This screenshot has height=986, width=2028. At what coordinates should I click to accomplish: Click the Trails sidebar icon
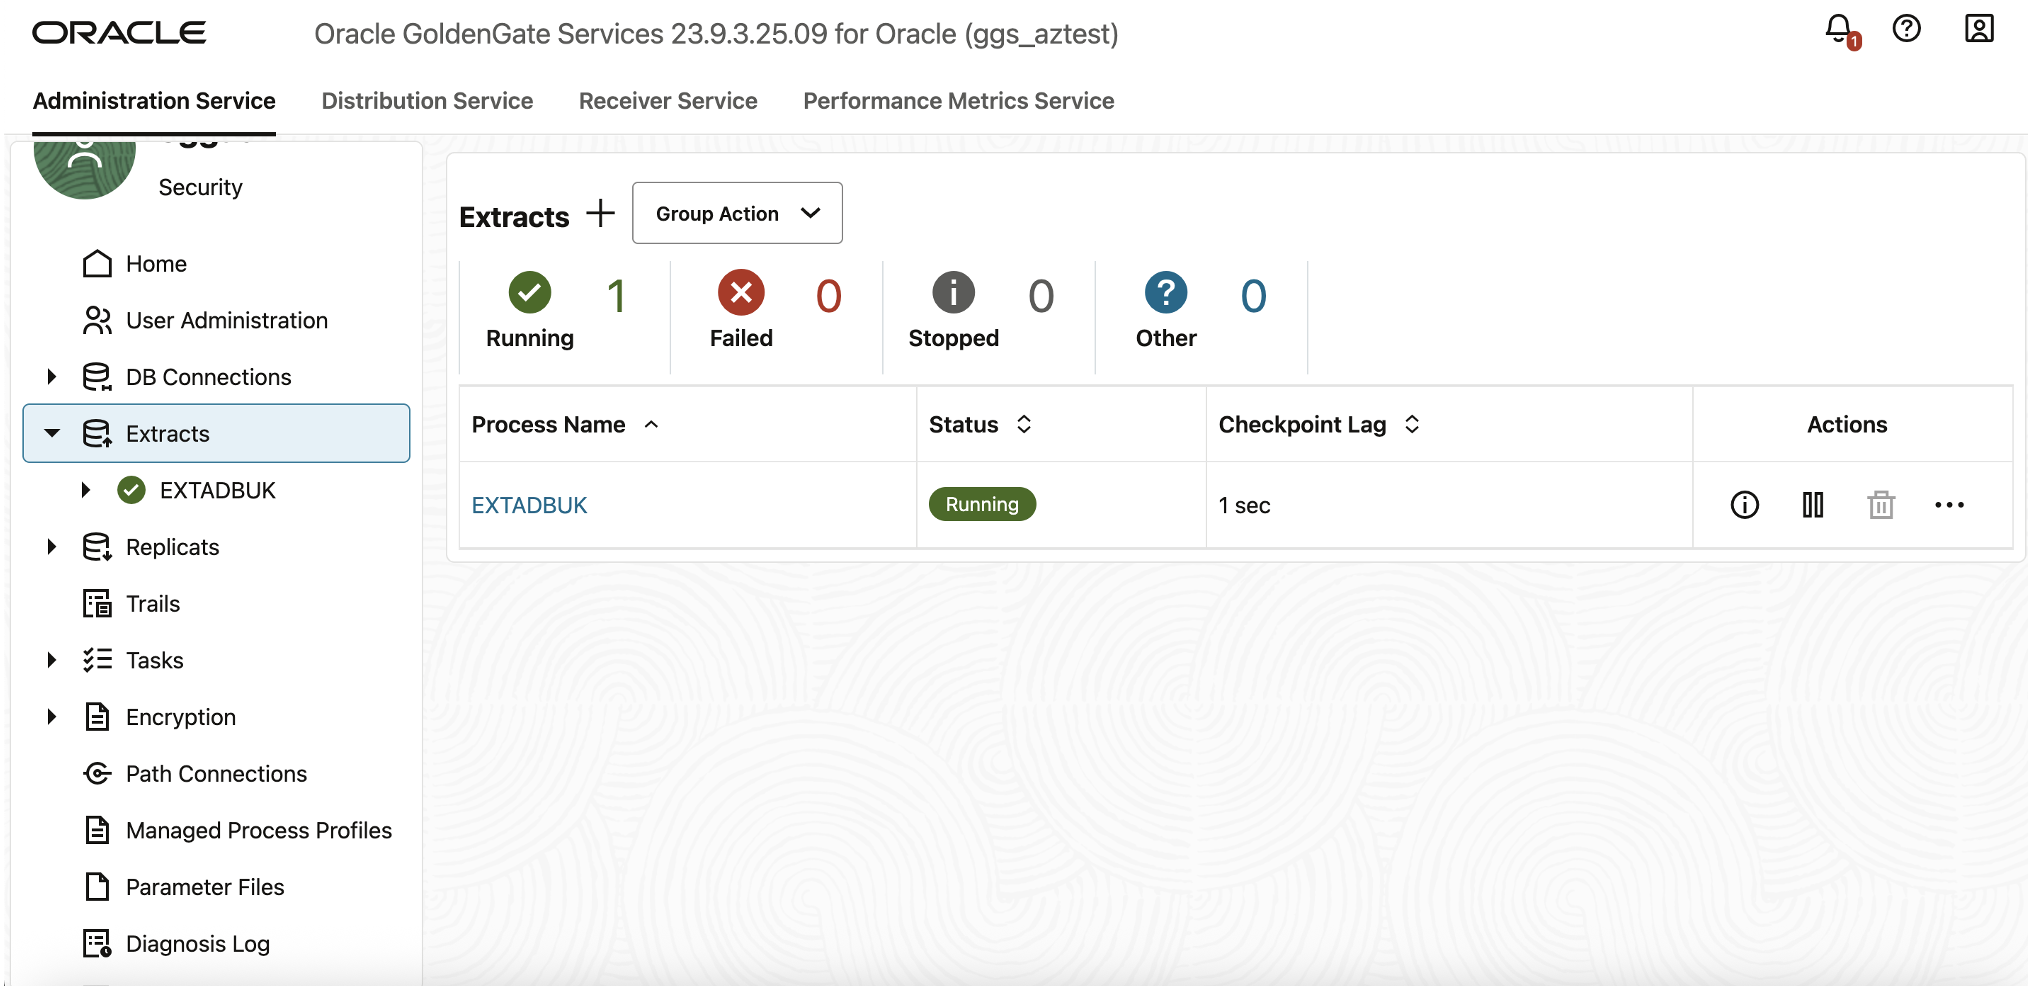(x=97, y=604)
